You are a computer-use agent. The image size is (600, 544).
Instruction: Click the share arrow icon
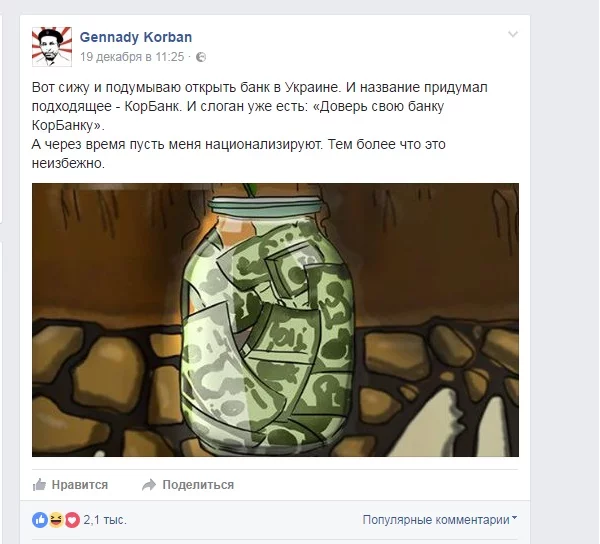pos(149,485)
